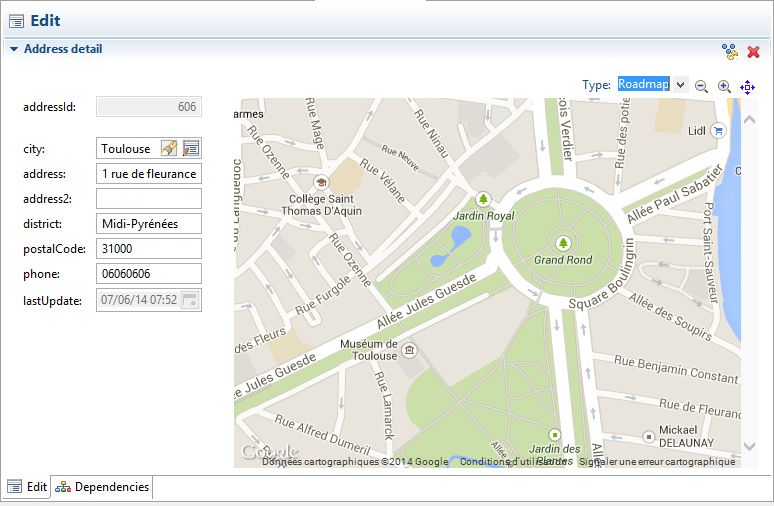Open the city selection list icon
The width and height of the screenshot is (774, 506).
191,148
